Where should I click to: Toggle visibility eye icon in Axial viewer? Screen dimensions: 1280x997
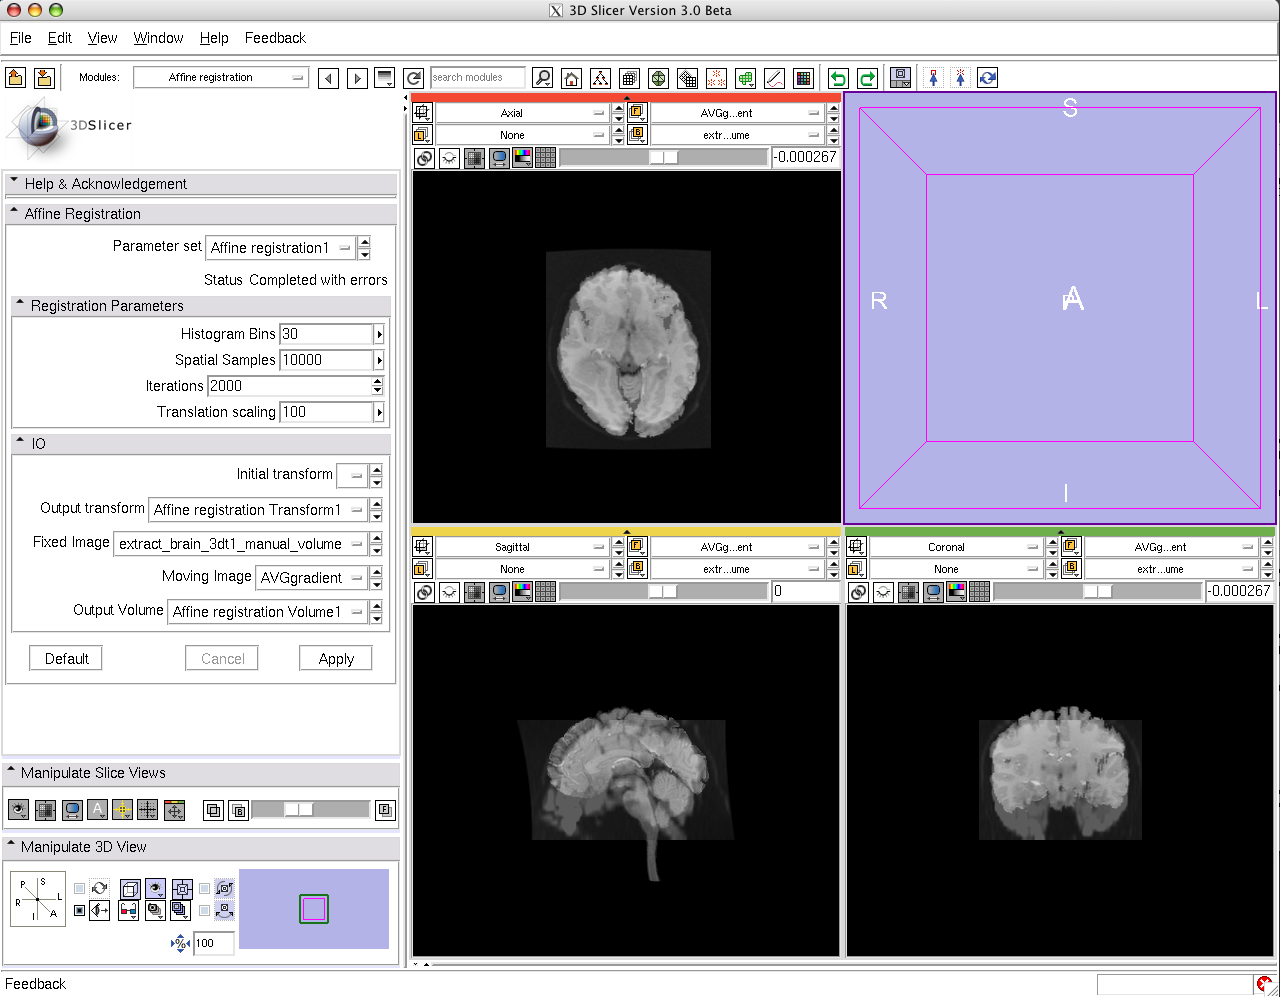point(450,157)
